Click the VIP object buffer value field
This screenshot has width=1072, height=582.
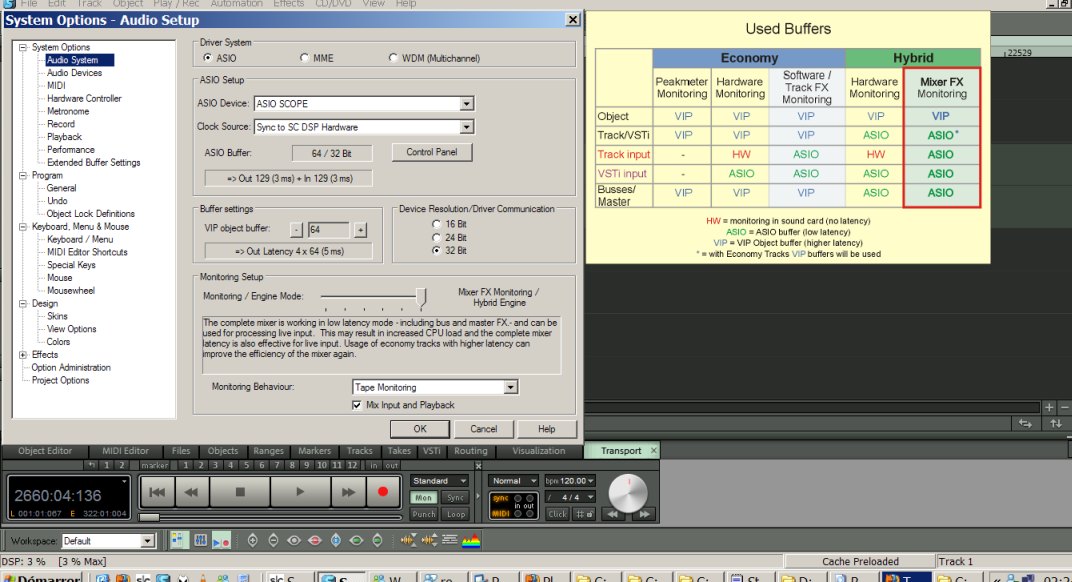coord(328,230)
